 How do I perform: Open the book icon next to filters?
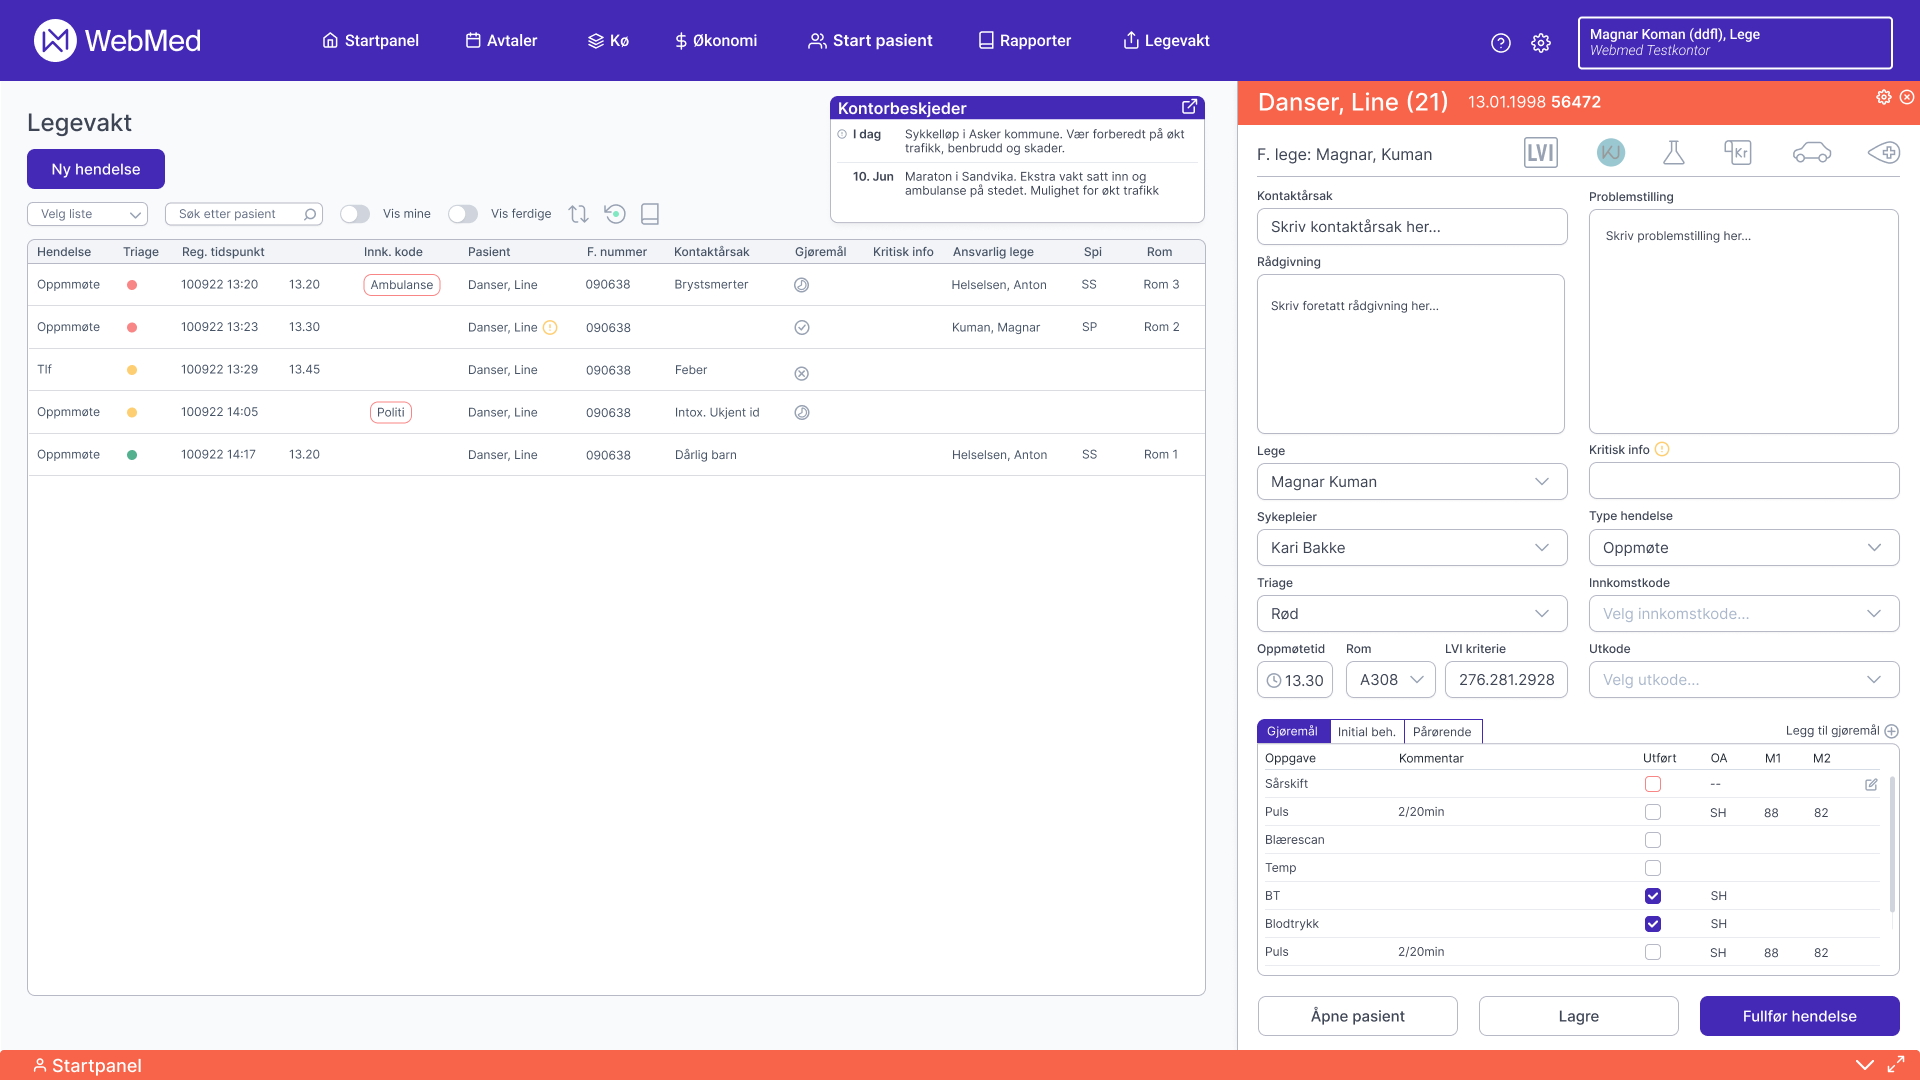tap(650, 214)
